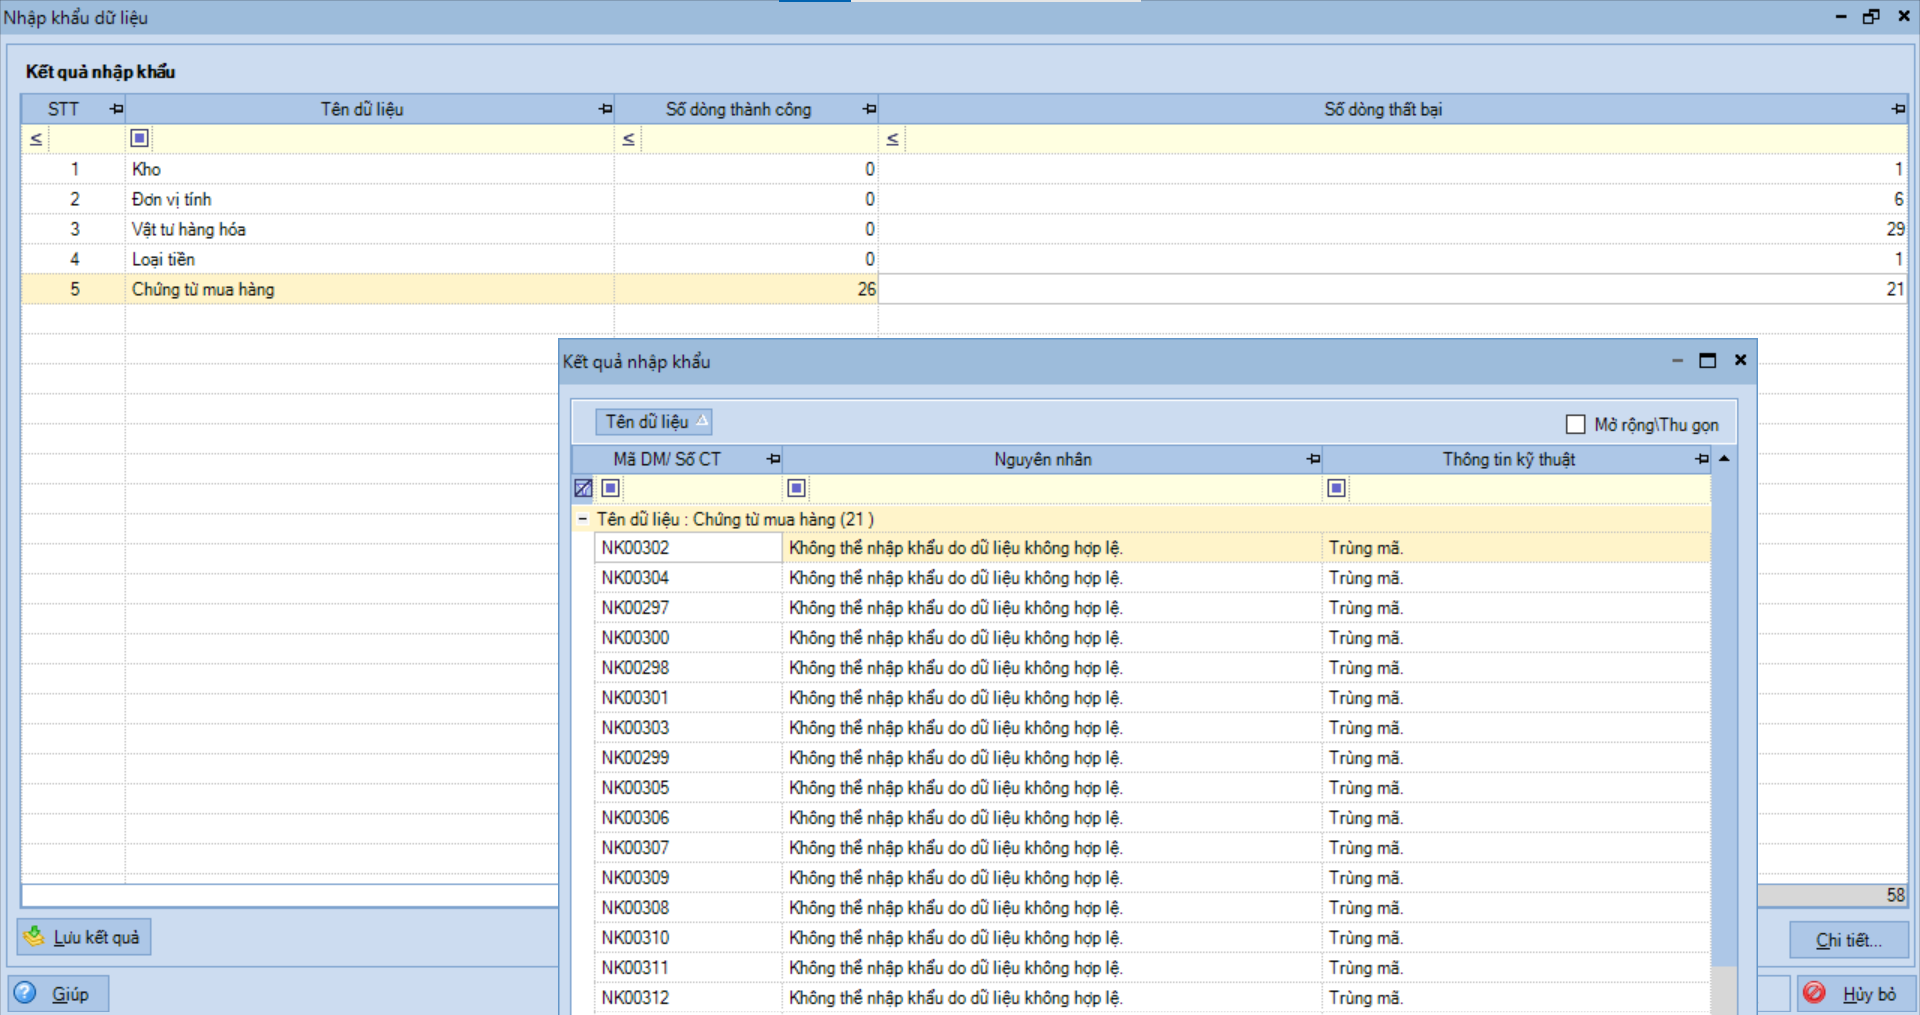Click the clear filter icon in popup filter row
This screenshot has height=1015, width=1920.
click(583, 488)
